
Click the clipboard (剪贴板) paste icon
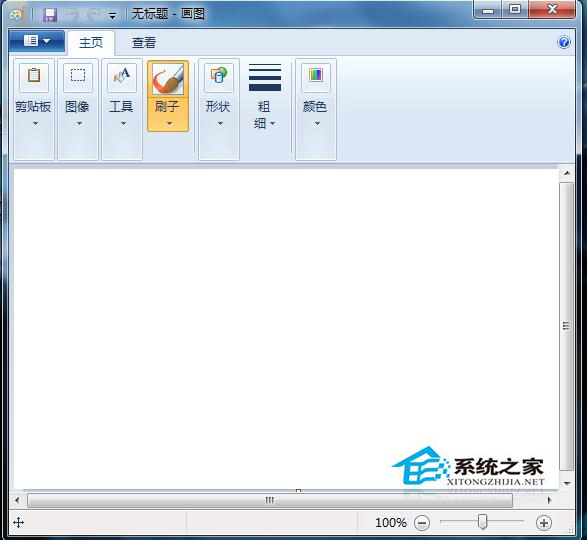[x=34, y=77]
